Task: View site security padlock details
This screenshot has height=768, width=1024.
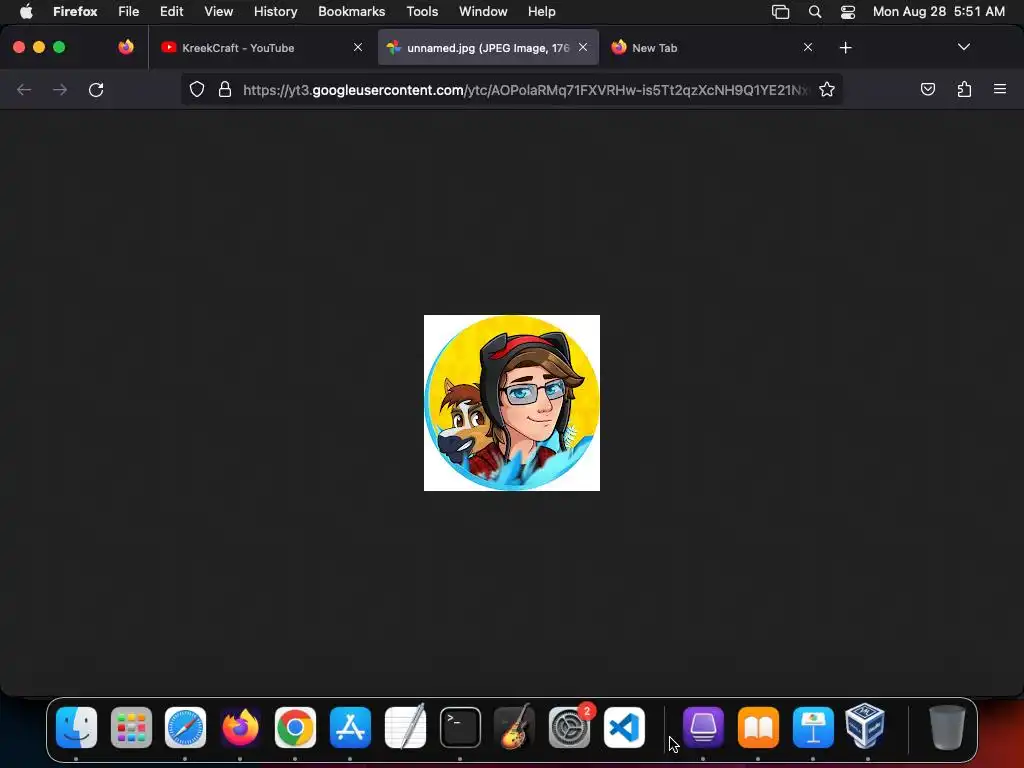Action: point(225,89)
